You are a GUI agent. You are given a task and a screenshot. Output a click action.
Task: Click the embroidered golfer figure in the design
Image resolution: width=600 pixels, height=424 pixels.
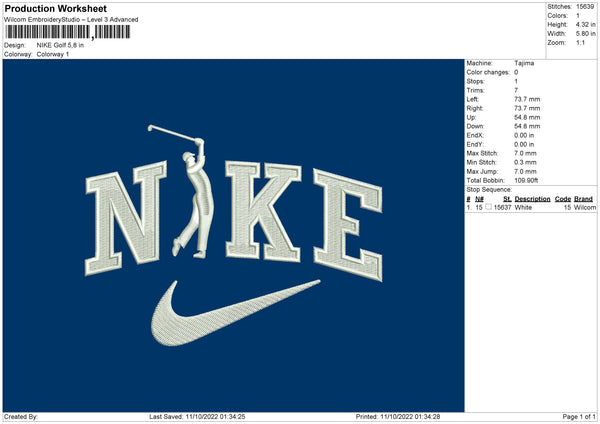click(181, 191)
